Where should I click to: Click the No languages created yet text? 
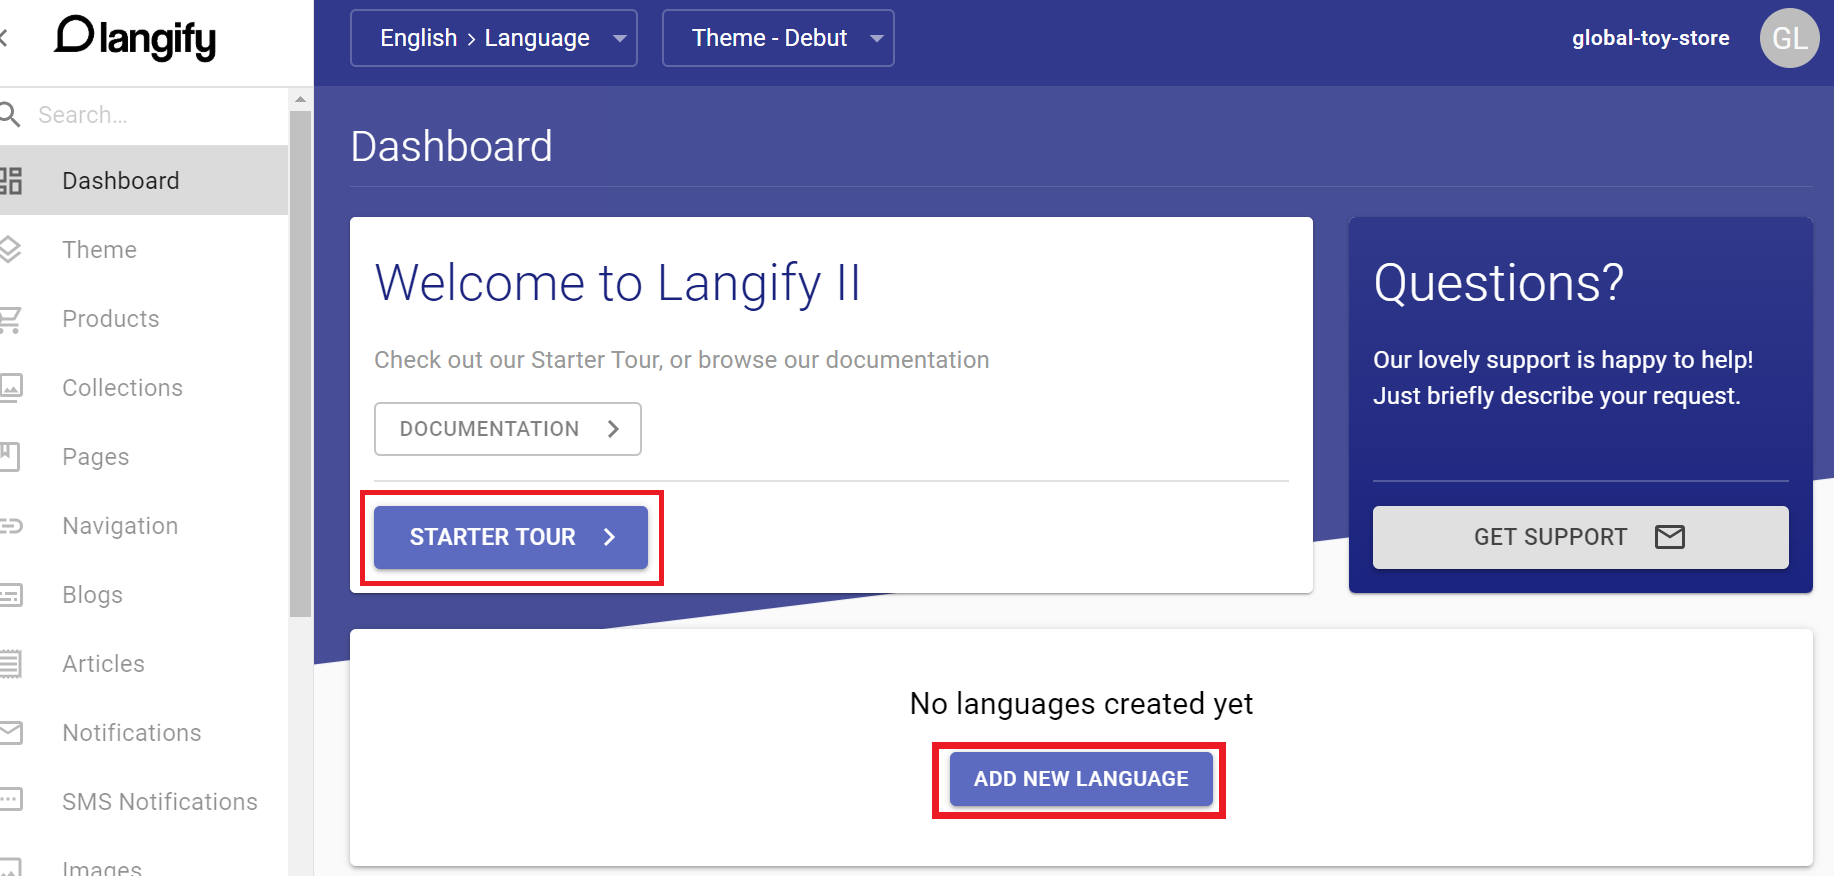click(x=1081, y=704)
